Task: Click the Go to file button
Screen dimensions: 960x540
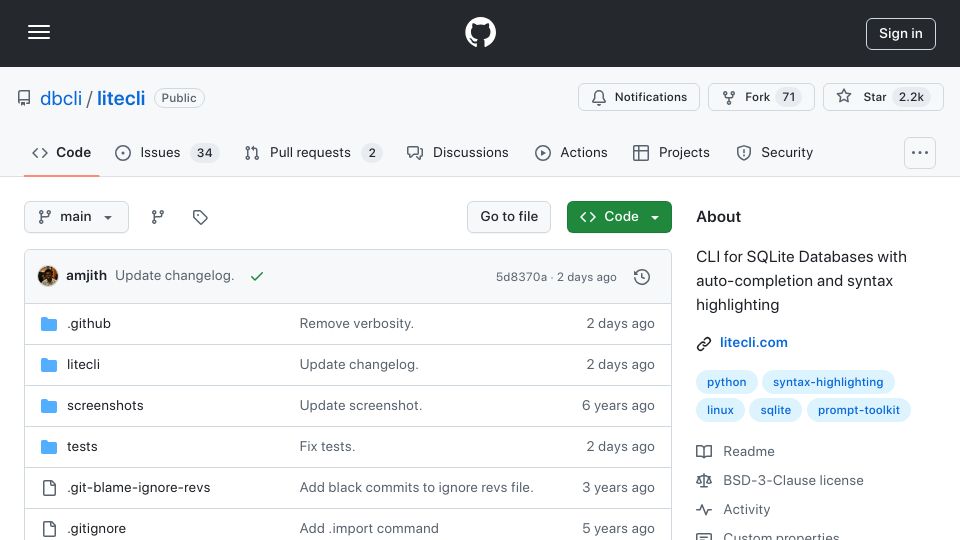Action: pos(509,217)
